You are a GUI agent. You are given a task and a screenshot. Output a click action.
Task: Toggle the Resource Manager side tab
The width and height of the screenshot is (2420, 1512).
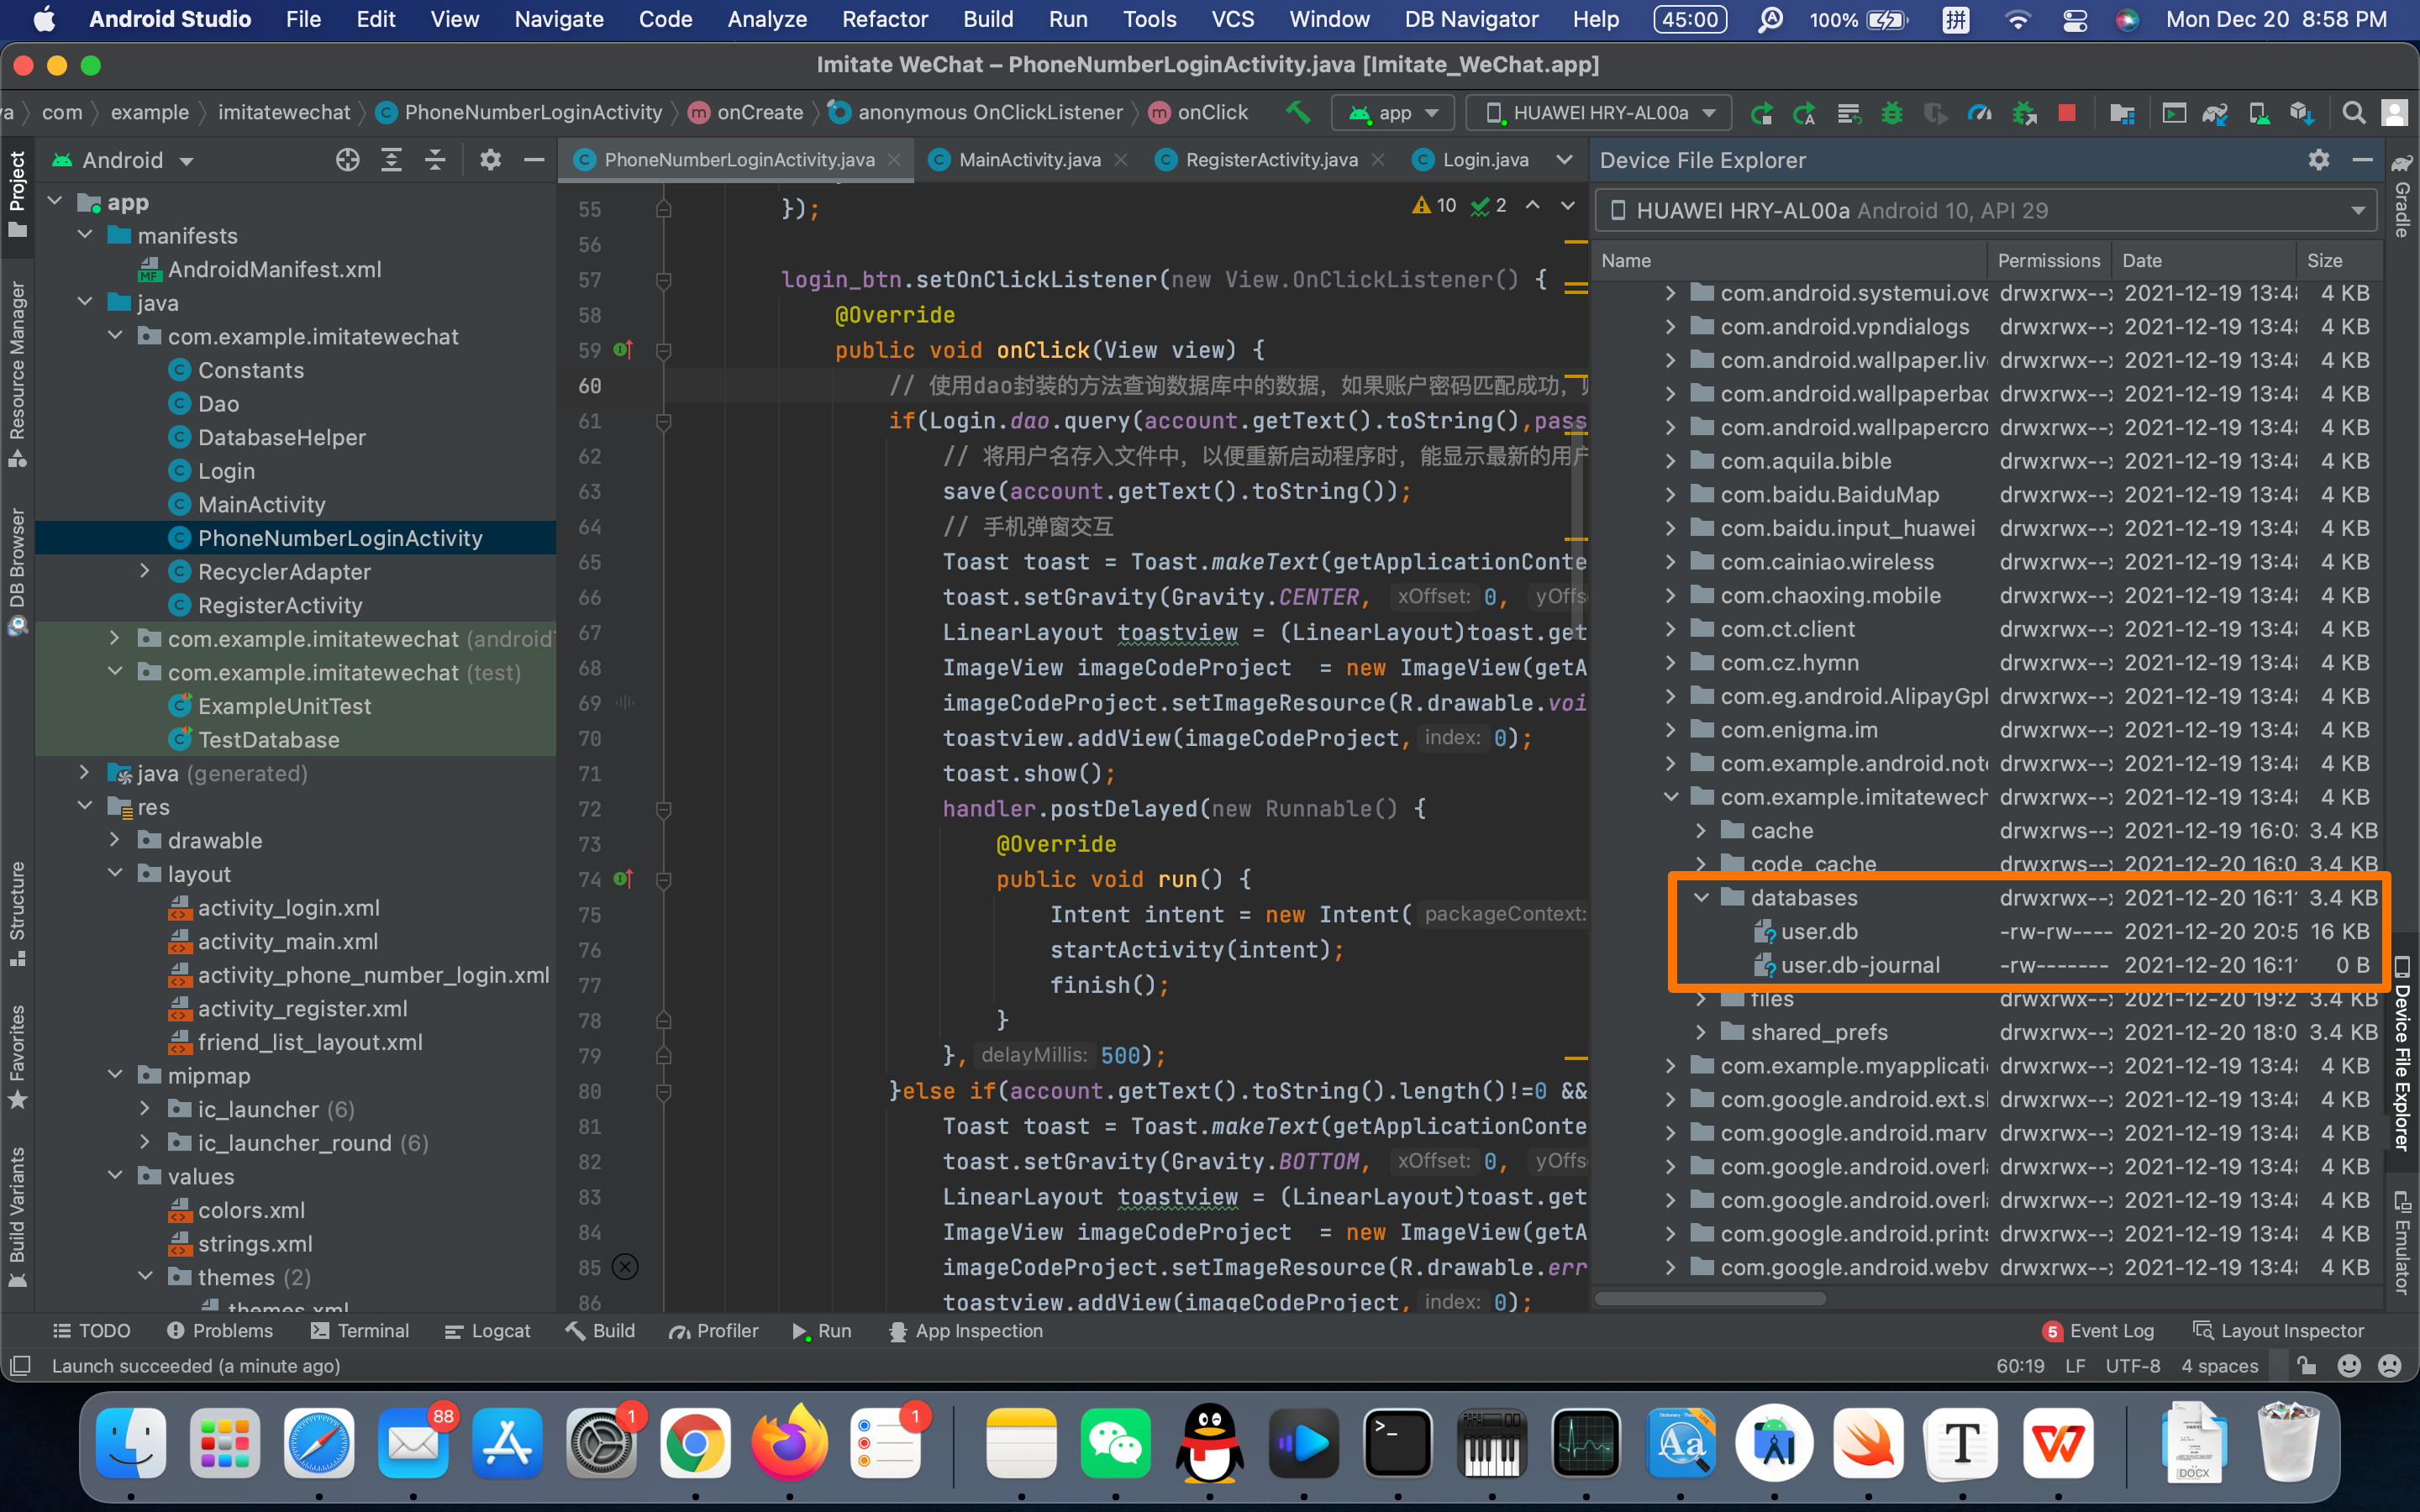[x=17, y=373]
